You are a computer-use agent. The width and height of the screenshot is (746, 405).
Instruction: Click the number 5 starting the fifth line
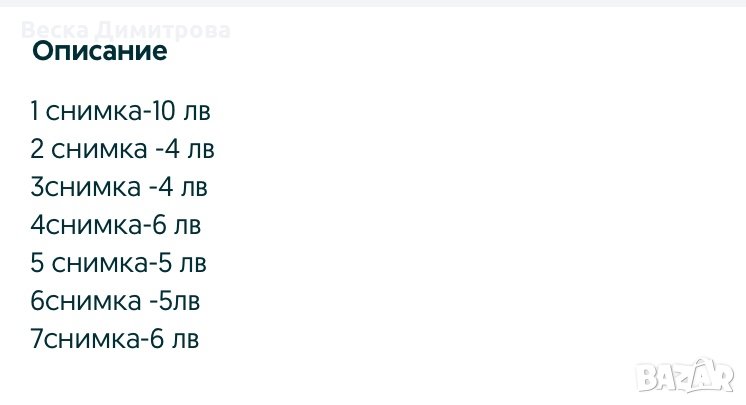click(x=37, y=263)
